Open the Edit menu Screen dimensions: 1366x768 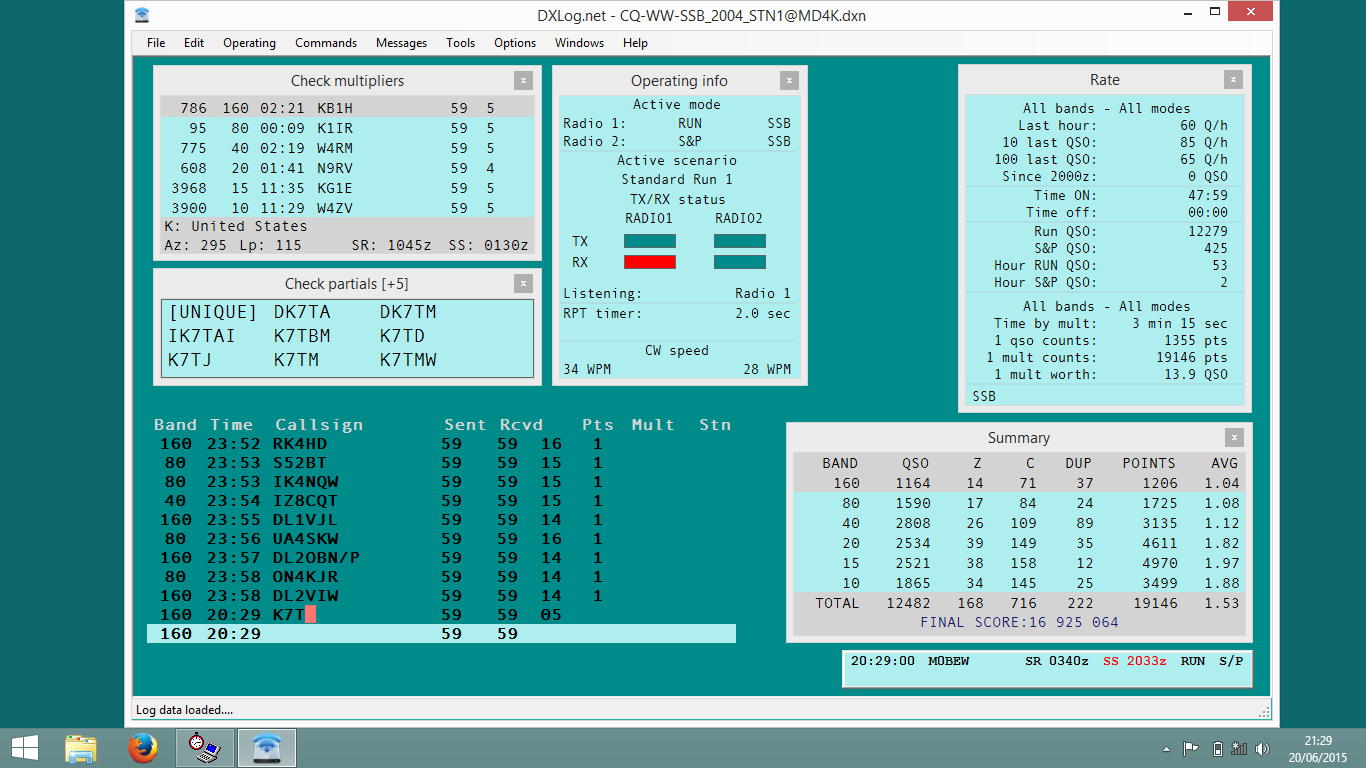click(194, 43)
